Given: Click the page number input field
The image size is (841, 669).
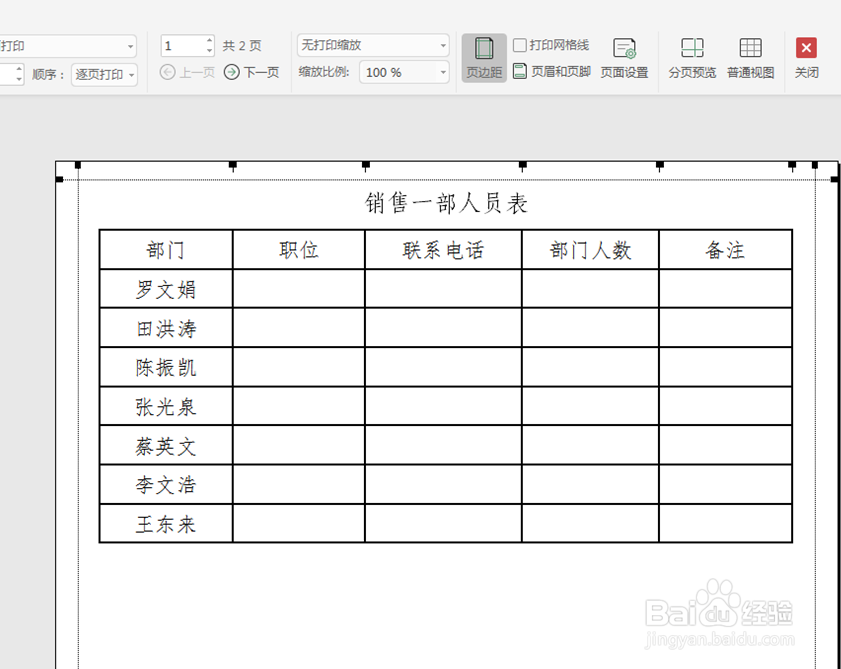Looking at the screenshot, I should (180, 45).
